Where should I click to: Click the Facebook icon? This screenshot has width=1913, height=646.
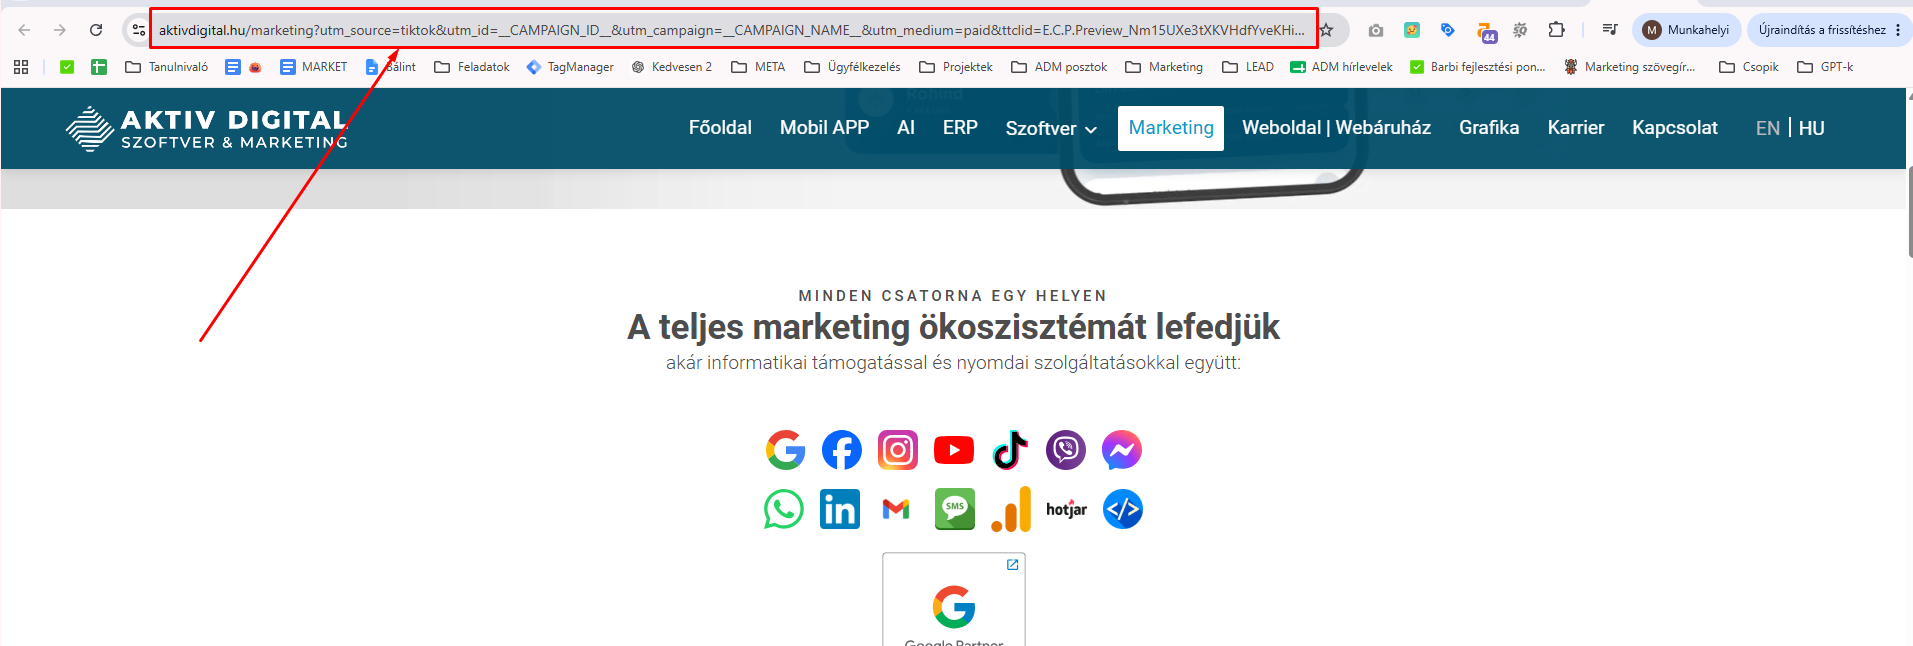[x=842, y=450]
